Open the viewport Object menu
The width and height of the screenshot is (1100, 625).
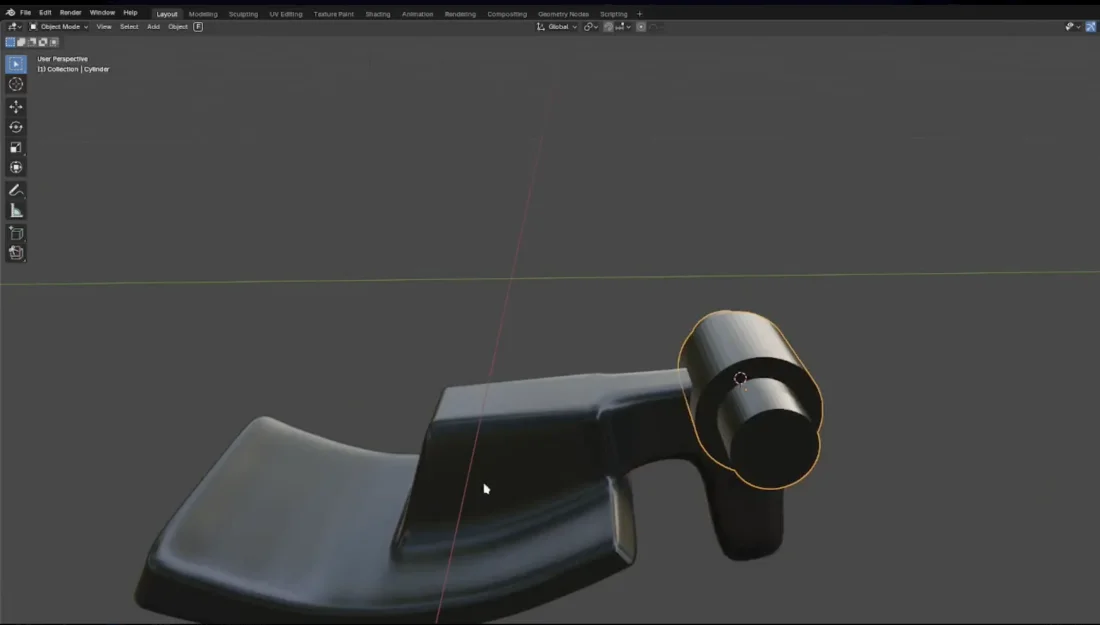click(x=177, y=27)
